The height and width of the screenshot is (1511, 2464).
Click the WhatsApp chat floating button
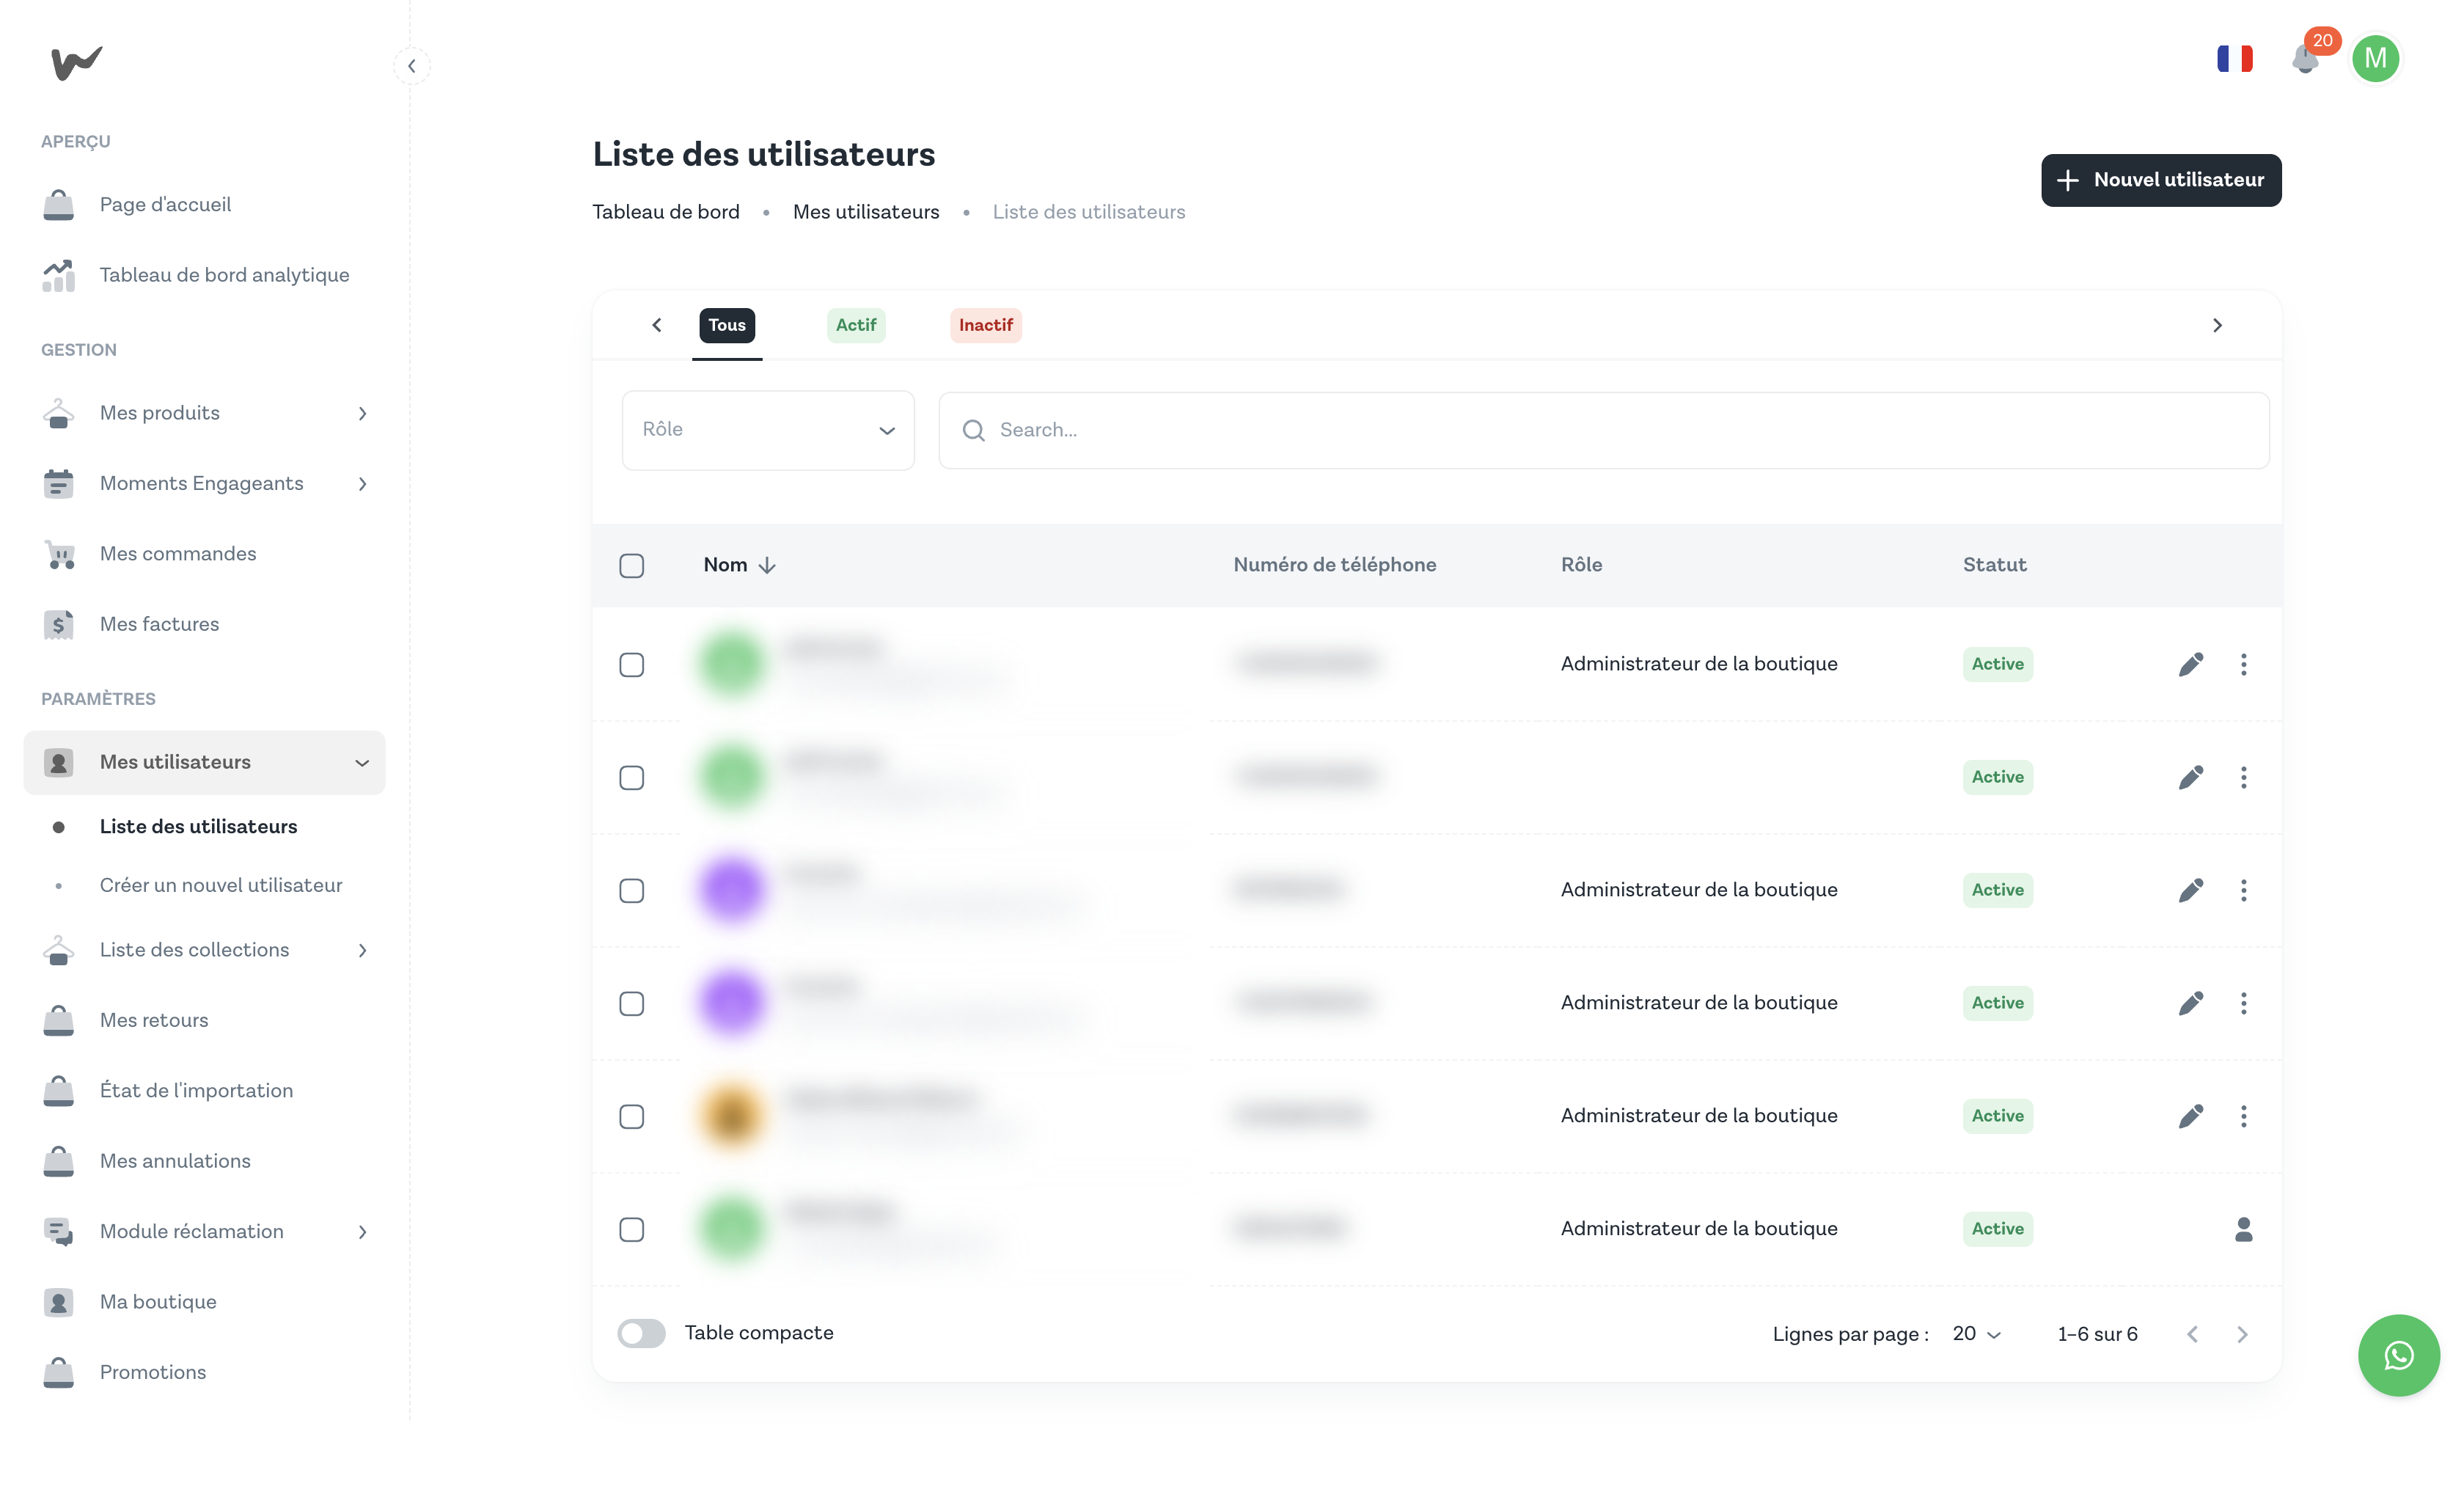click(x=2398, y=1355)
